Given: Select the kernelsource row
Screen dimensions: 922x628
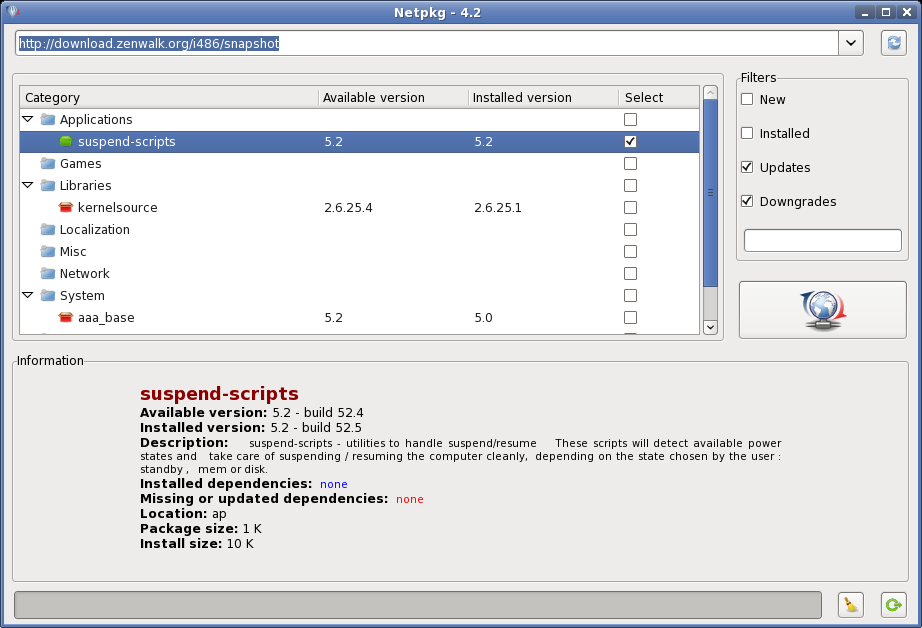Looking at the screenshot, I should (359, 208).
